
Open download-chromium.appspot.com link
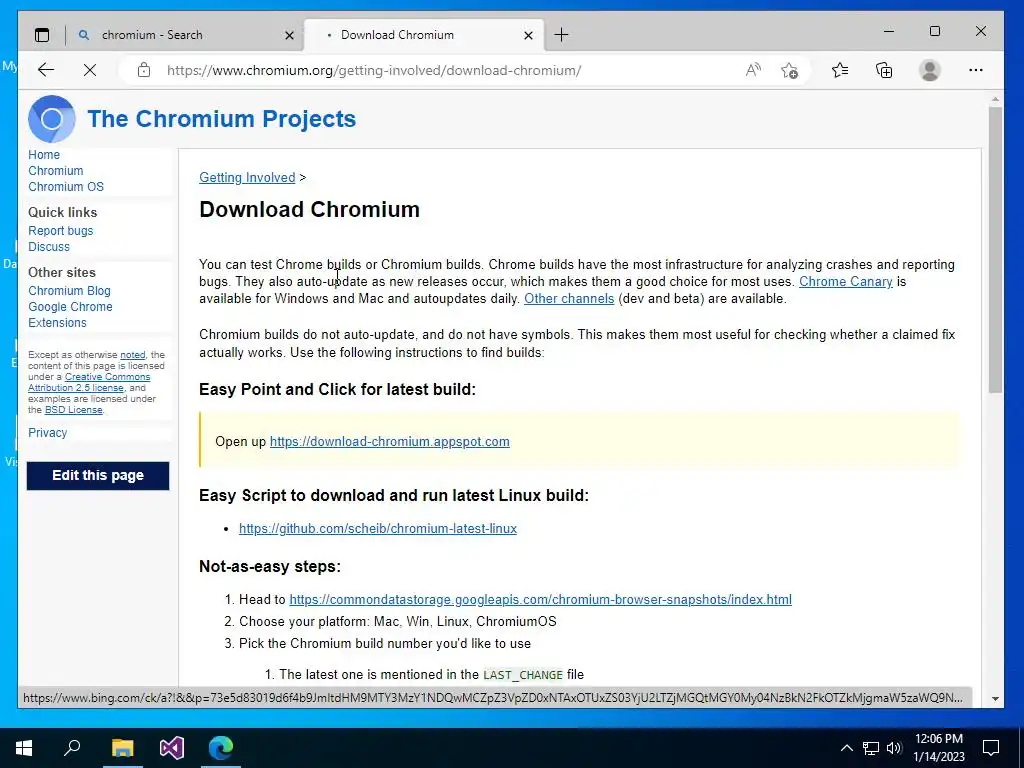pyautogui.click(x=390, y=441)
